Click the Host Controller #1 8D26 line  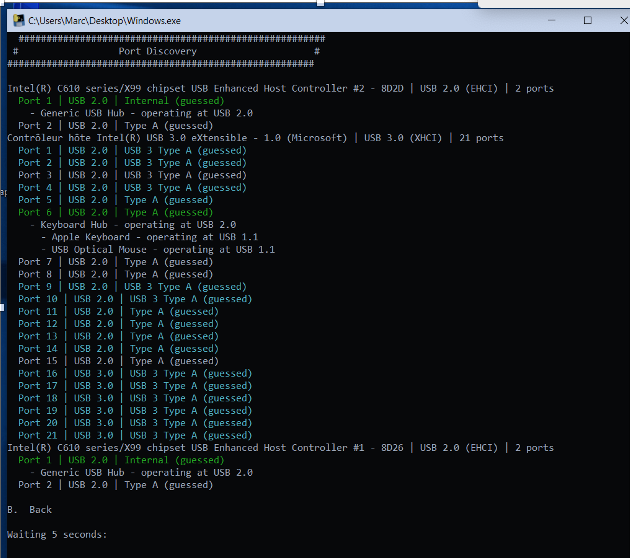tap(280, 448)
